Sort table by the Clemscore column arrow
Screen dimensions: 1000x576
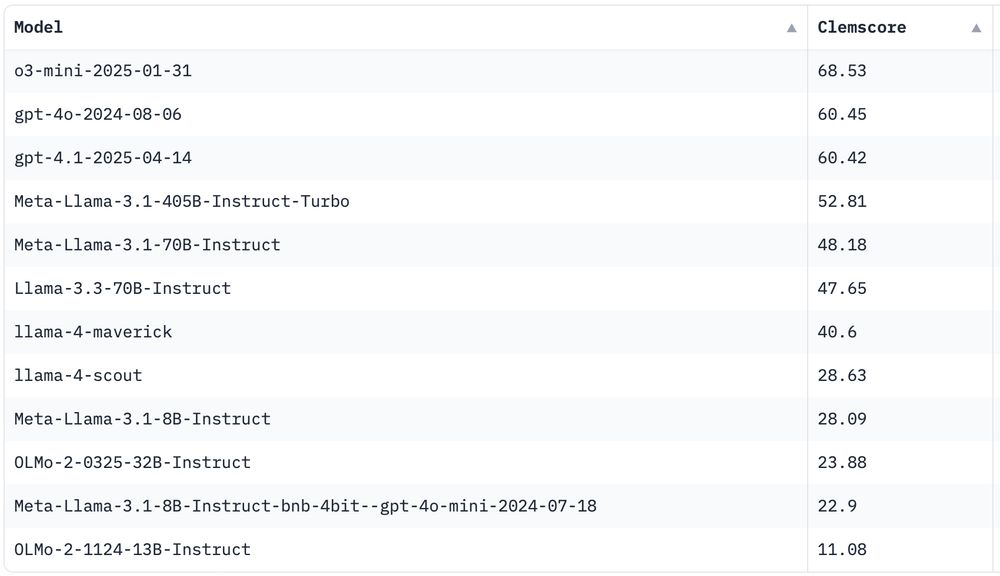click(x=976, y=28)
